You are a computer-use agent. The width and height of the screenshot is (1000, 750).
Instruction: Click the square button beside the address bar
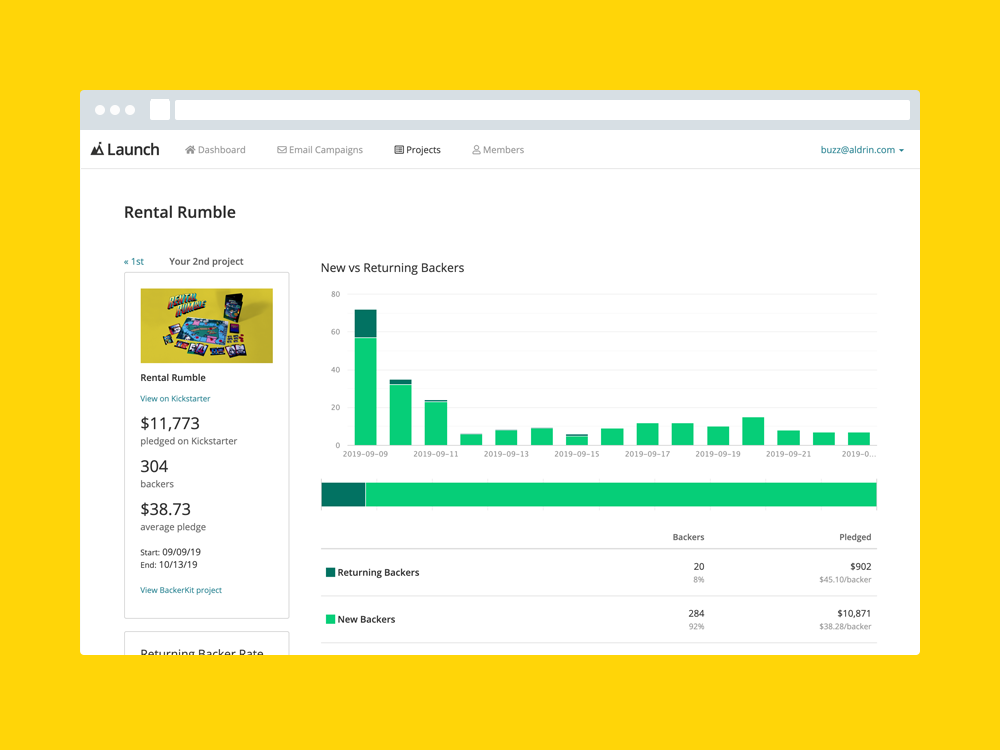[x=160, y=110]
